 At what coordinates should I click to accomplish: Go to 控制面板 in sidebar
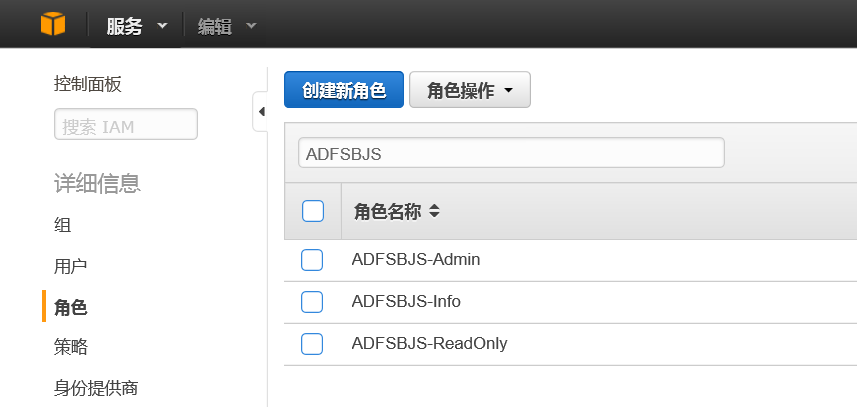88,84
